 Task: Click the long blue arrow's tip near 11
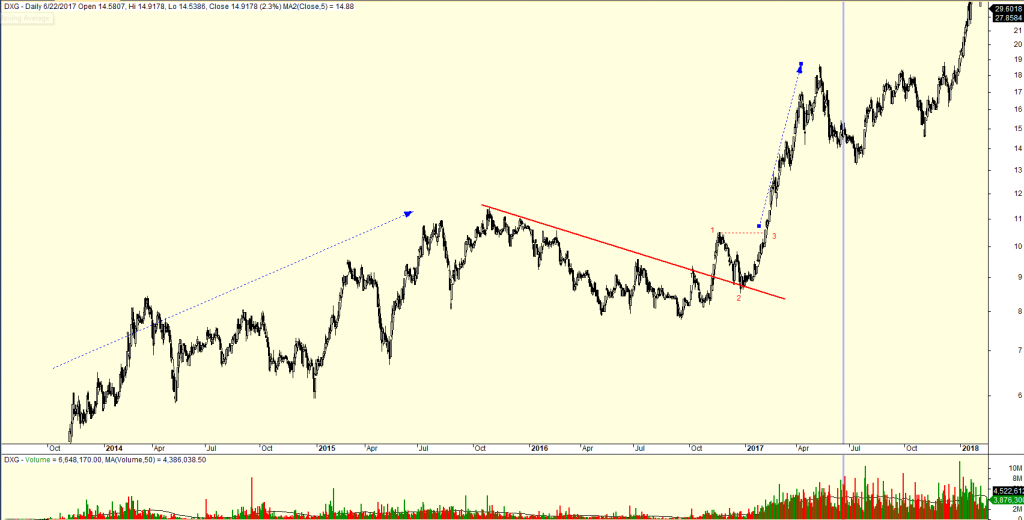(408, 212)
